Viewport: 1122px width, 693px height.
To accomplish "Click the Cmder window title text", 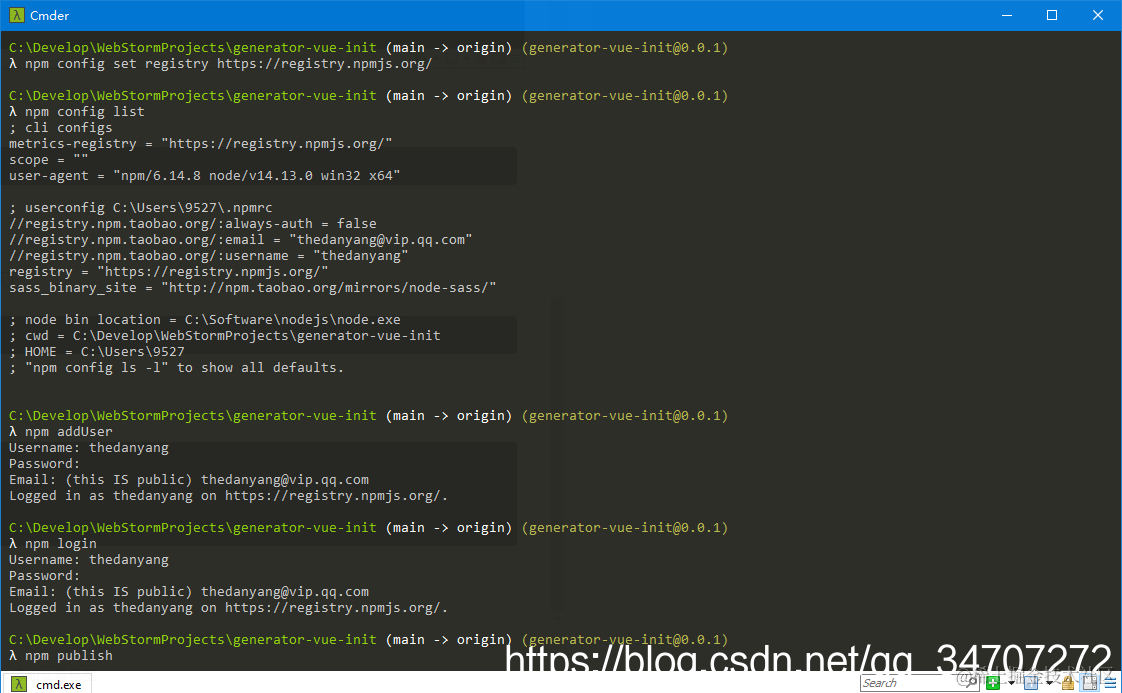I will (x=49, y=15).
